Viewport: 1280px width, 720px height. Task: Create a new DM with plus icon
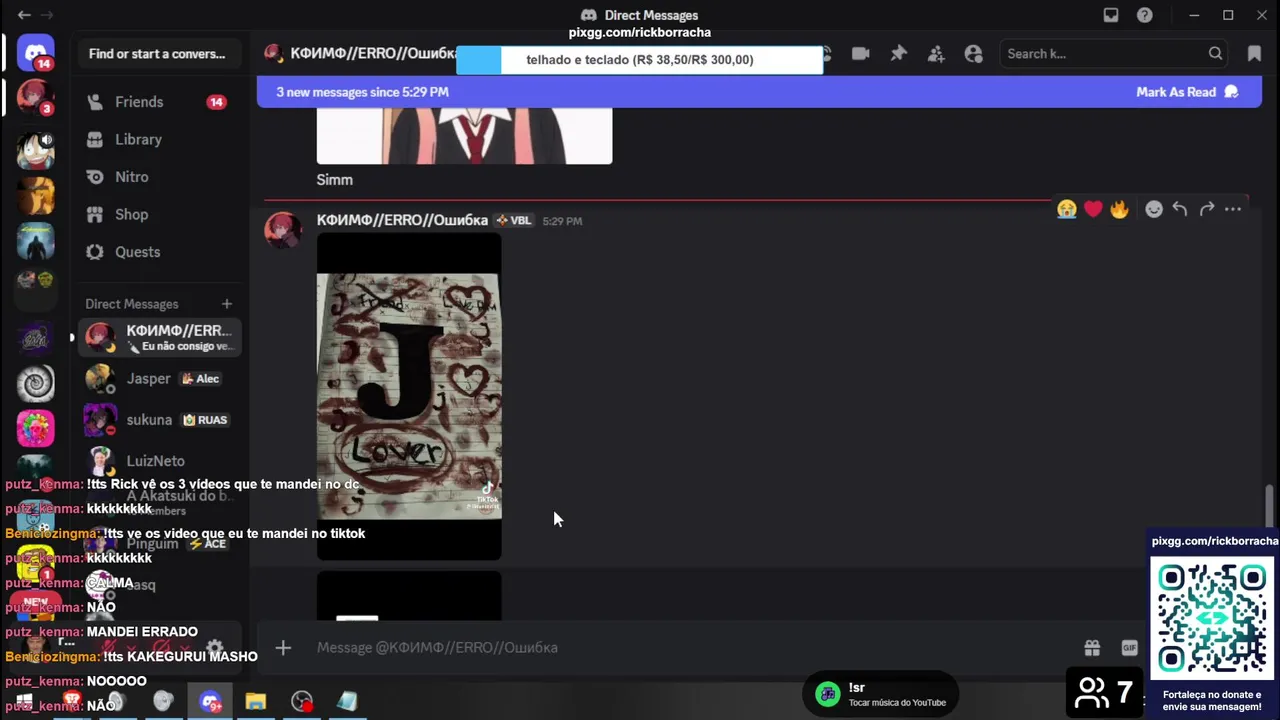tap(227, 304)
